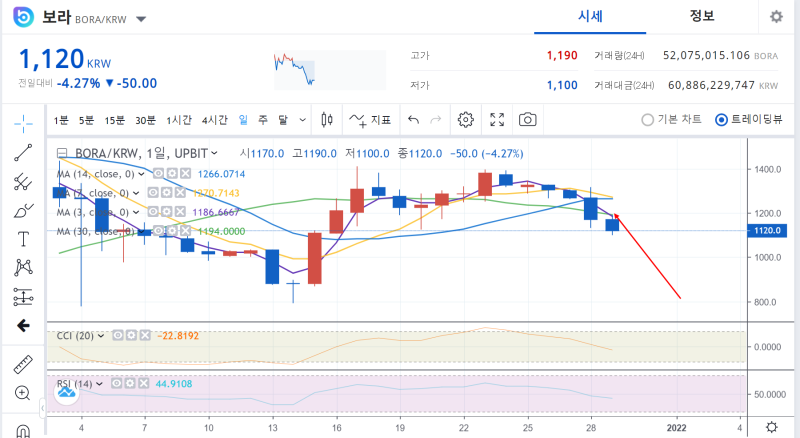
Task: Toggle visibility of MA 30 line
Action: point(159,231)
